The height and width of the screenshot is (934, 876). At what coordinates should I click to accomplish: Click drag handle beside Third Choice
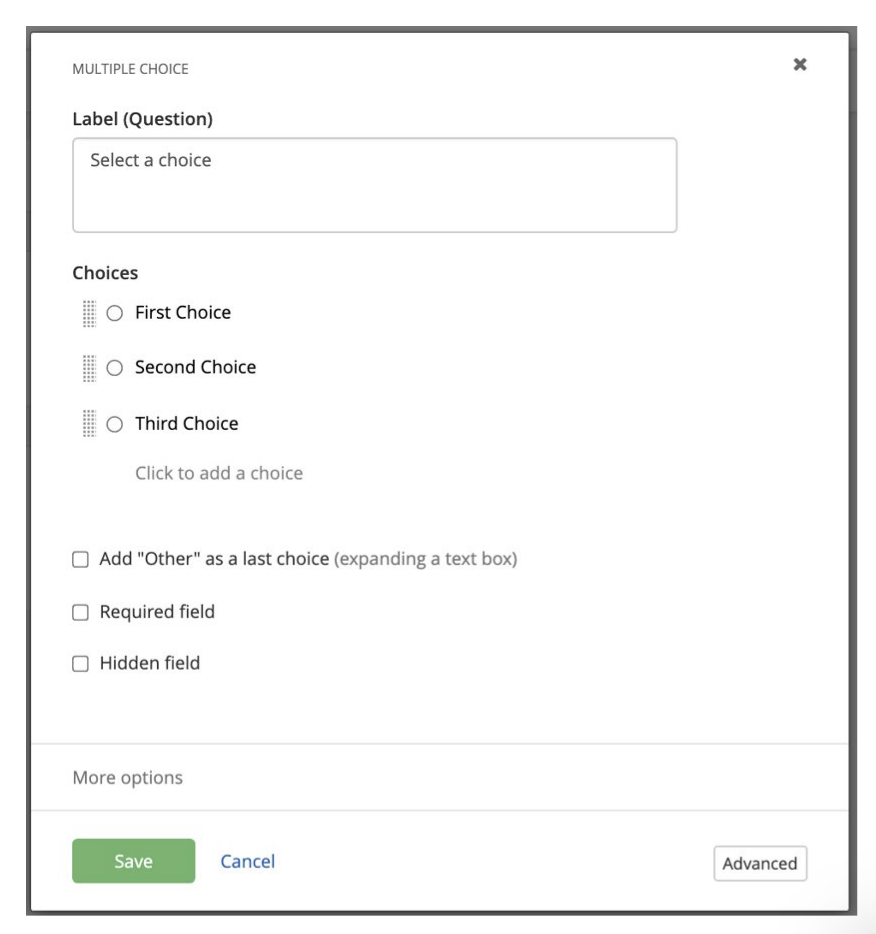[x=89, y=424]
